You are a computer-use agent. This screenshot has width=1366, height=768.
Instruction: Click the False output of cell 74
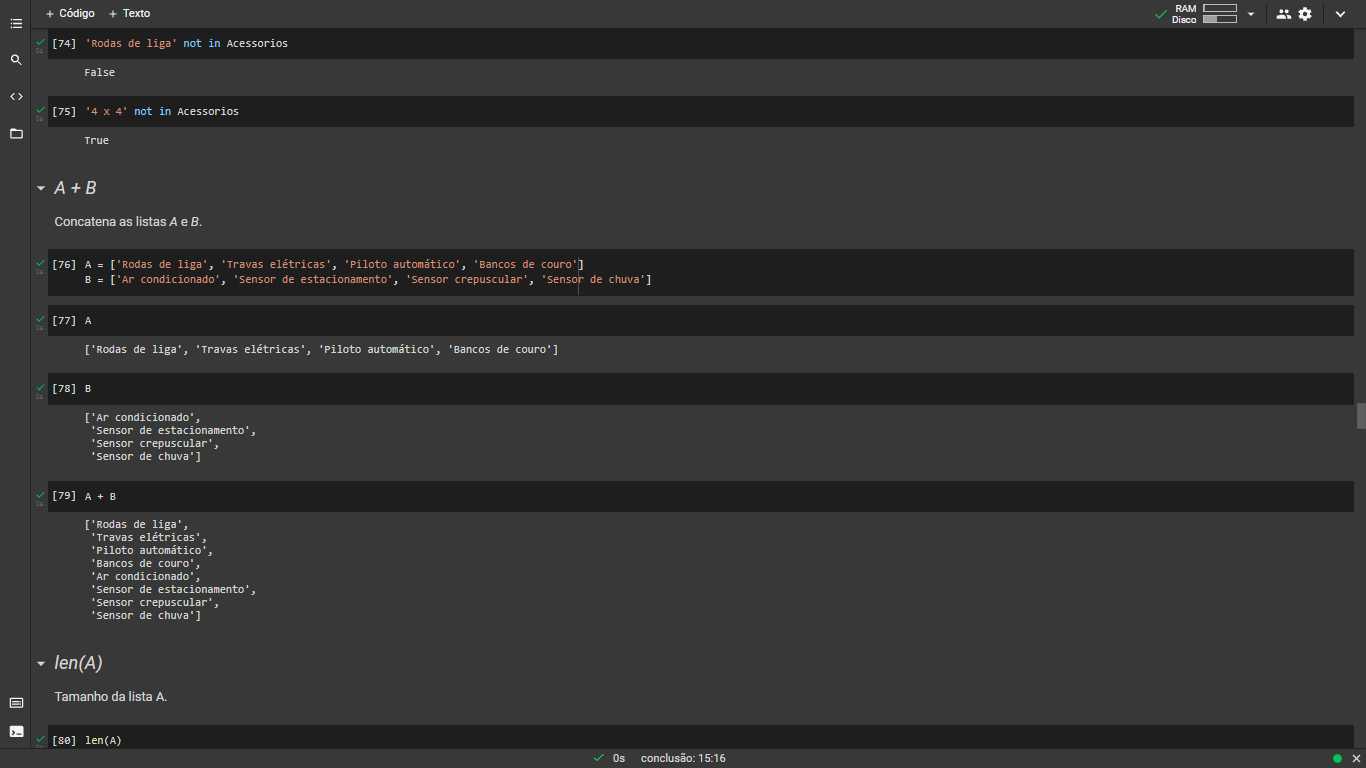[x=99, y=73]
